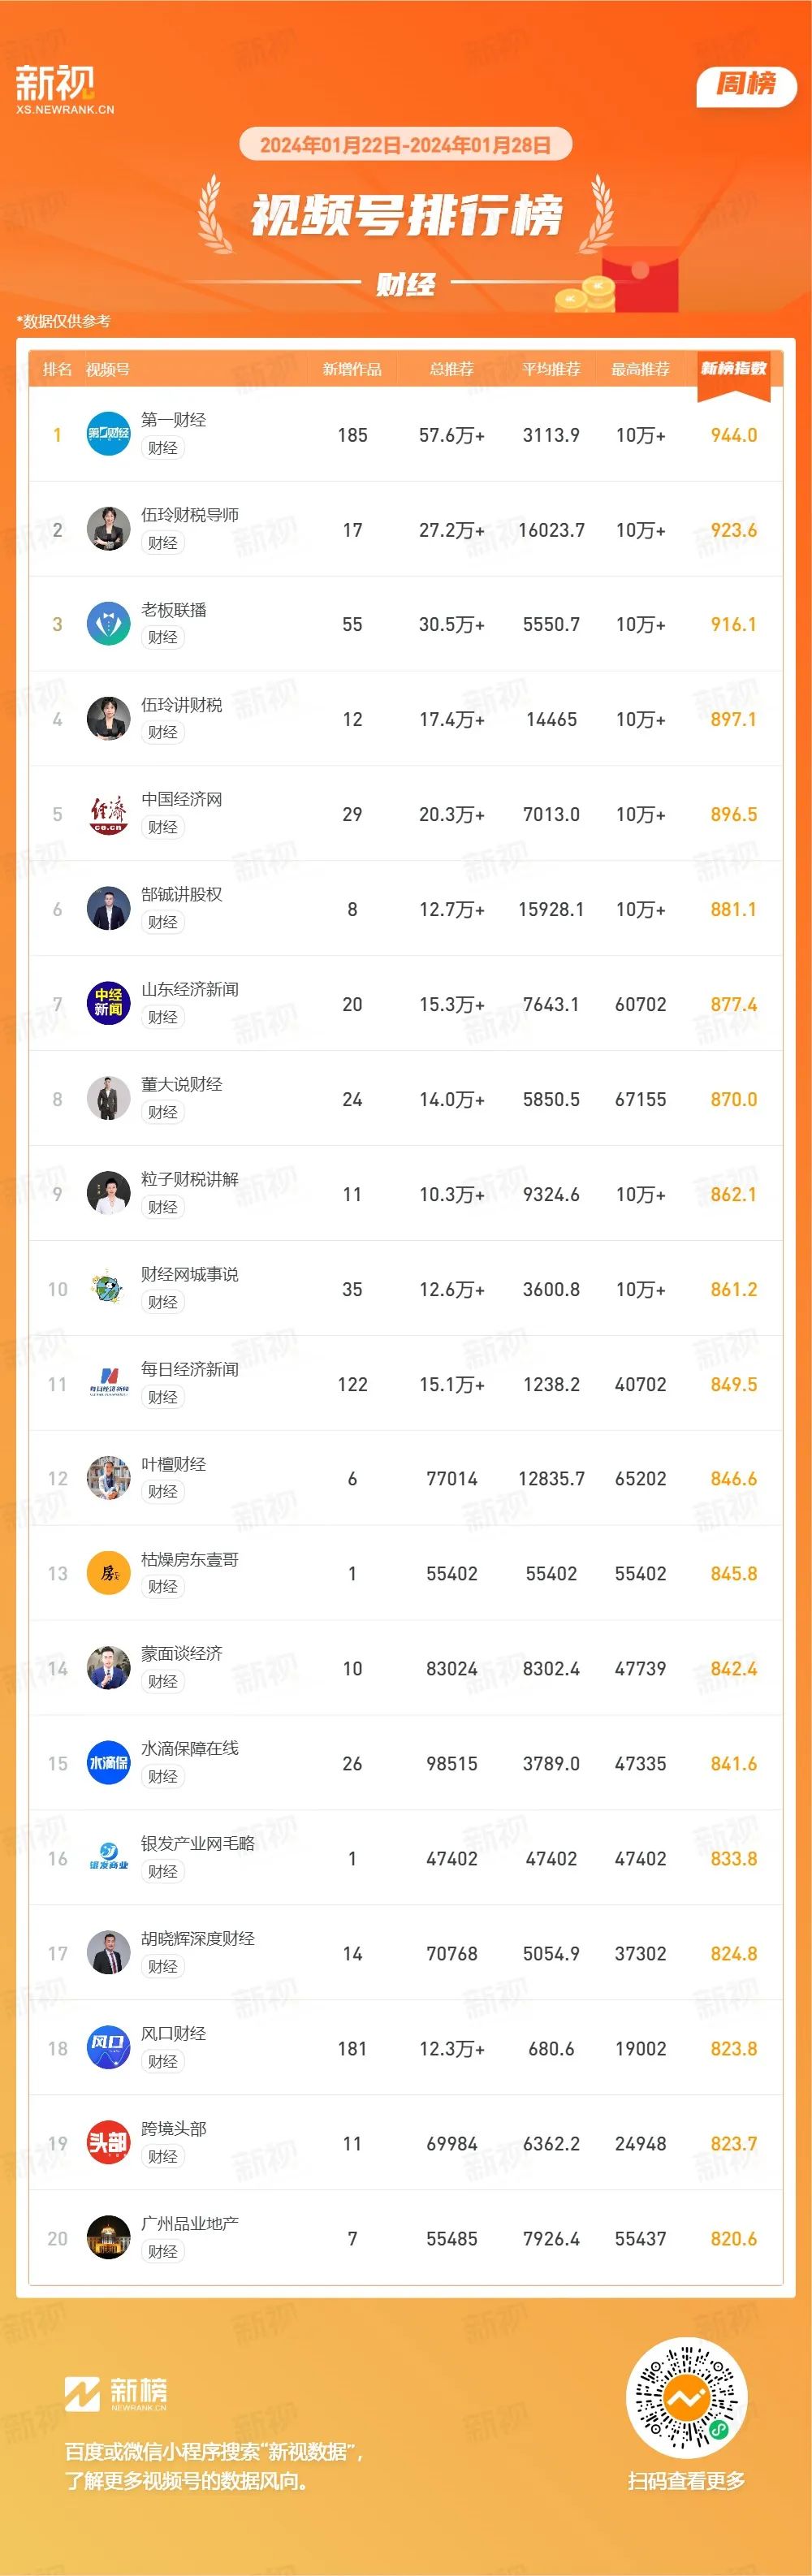Click the 山东经济新闻 avatar icon
The height and width of the screenshot is (2576, 812).
(108, 1004)
